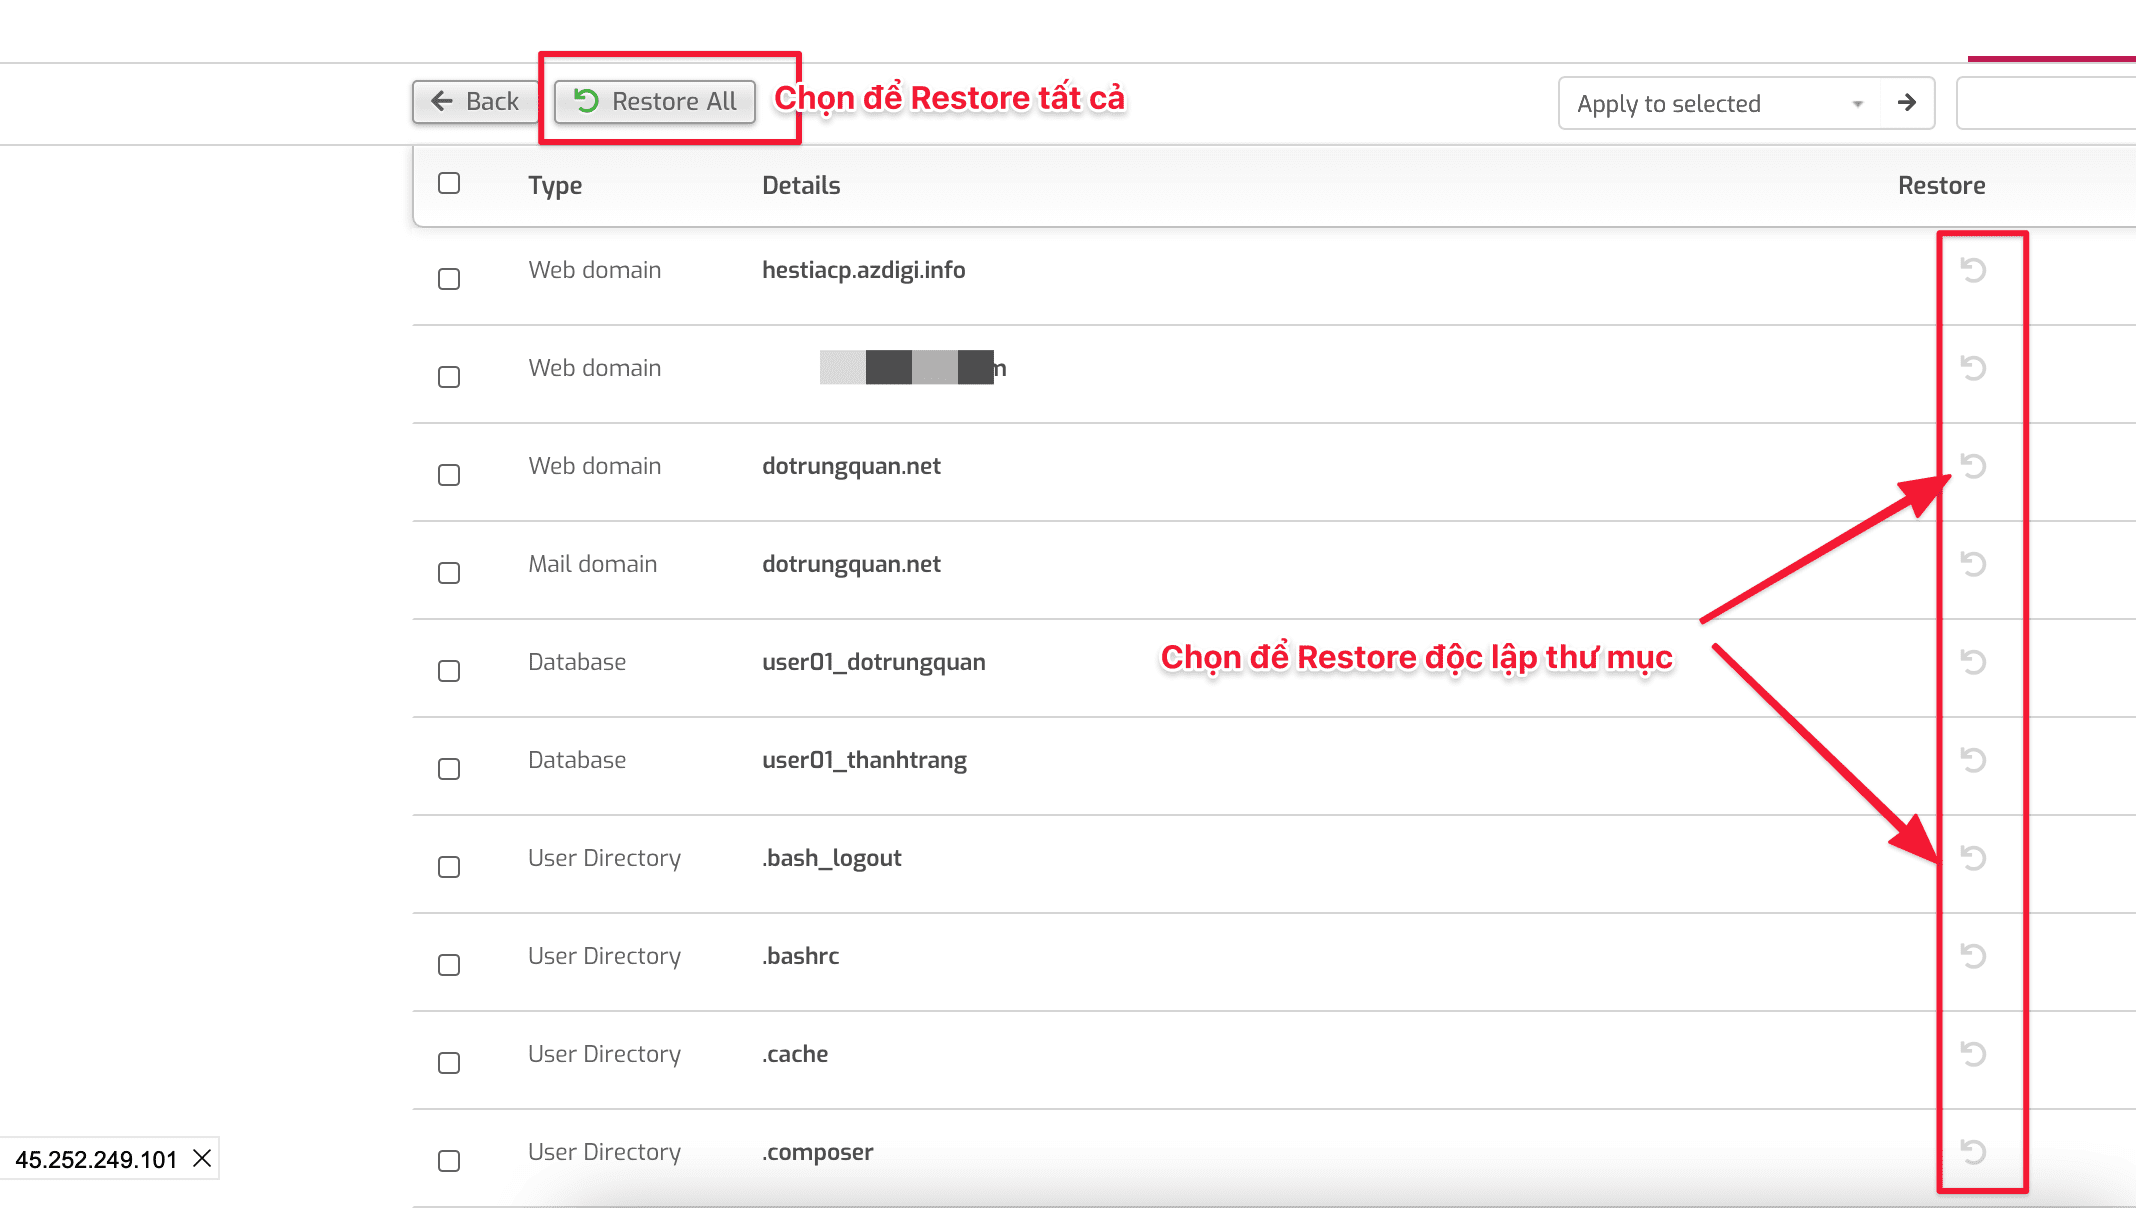Image resolution: width=2136 pixels, height=1208 pixels.
Task: Check the .bashrc row checkbox
Action: [448, 964]
